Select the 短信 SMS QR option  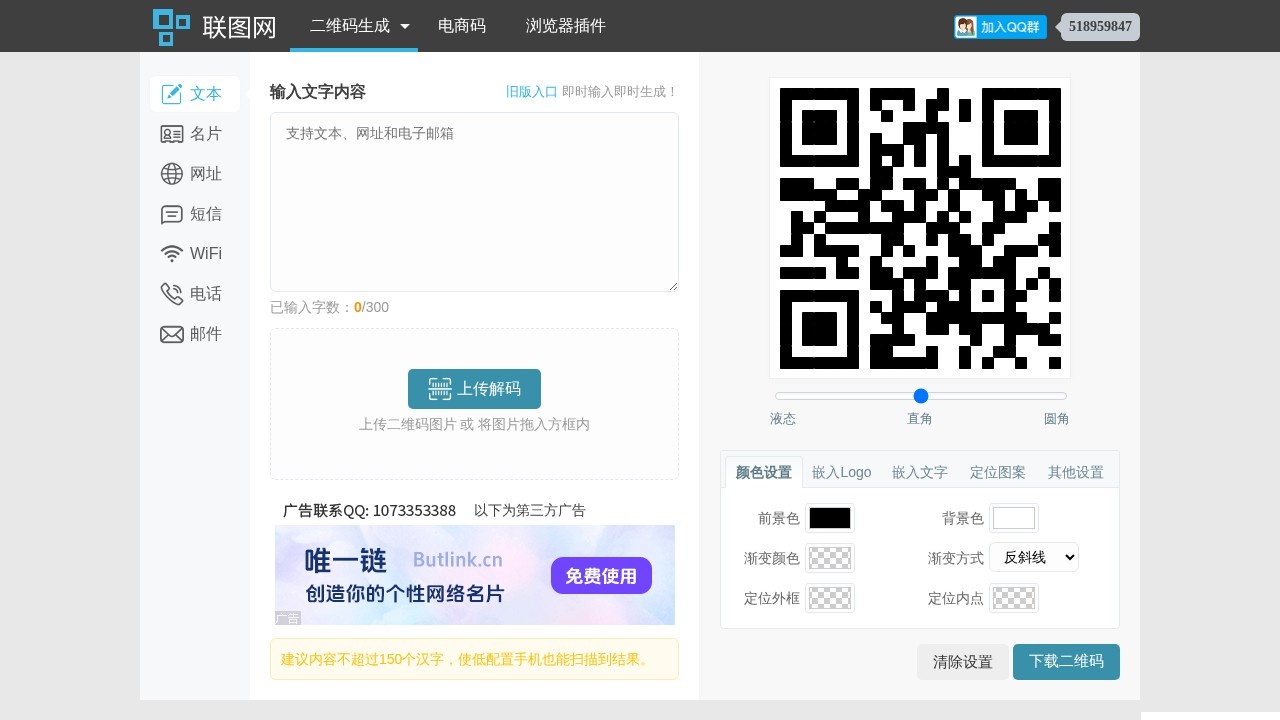194,213
